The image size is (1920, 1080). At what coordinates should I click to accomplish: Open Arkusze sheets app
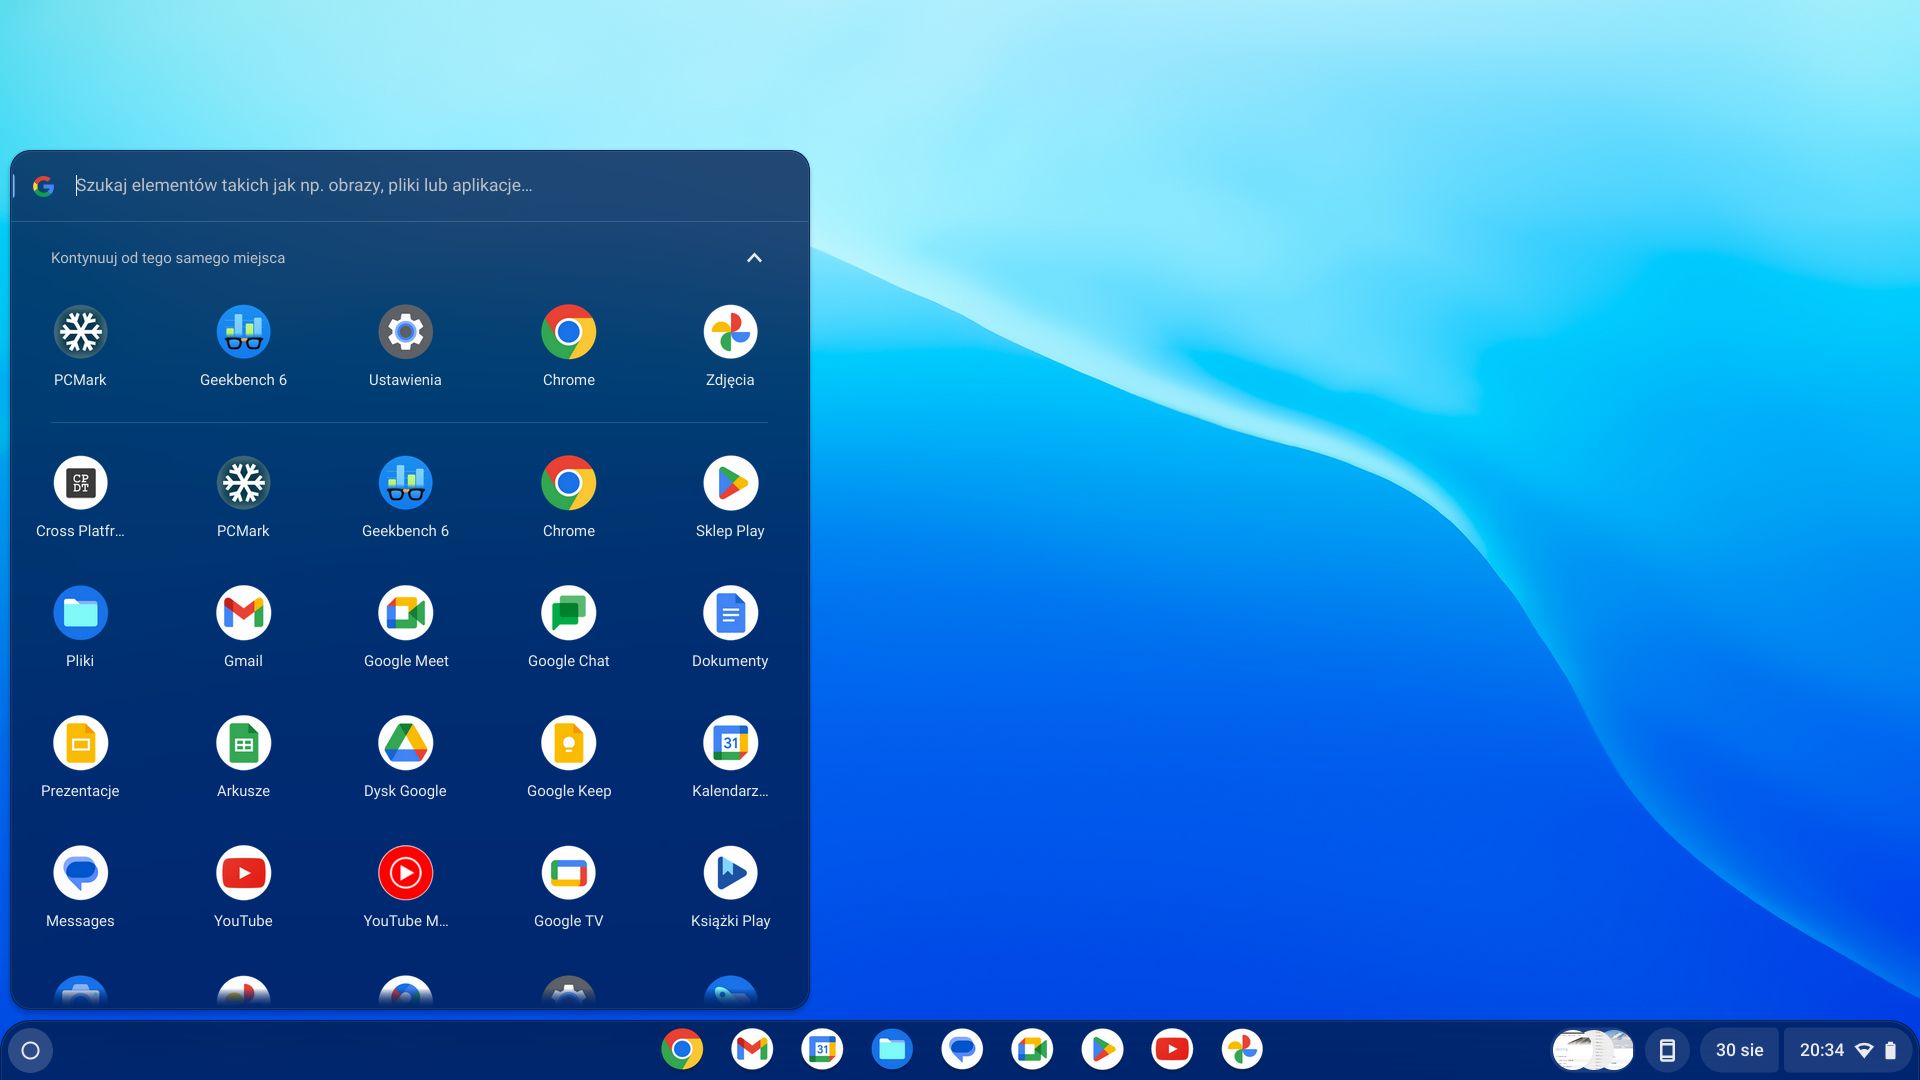click(243, 757)
